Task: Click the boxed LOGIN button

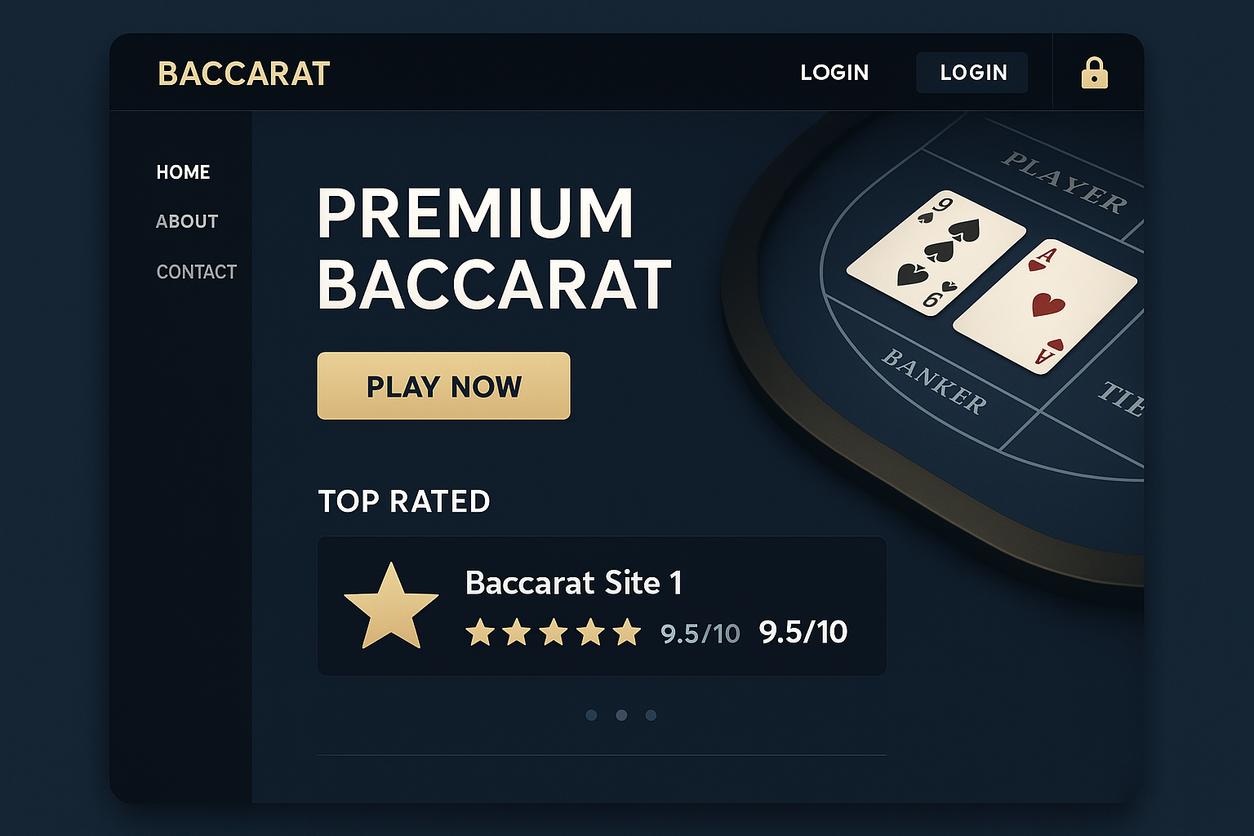Action: [972, 73]
